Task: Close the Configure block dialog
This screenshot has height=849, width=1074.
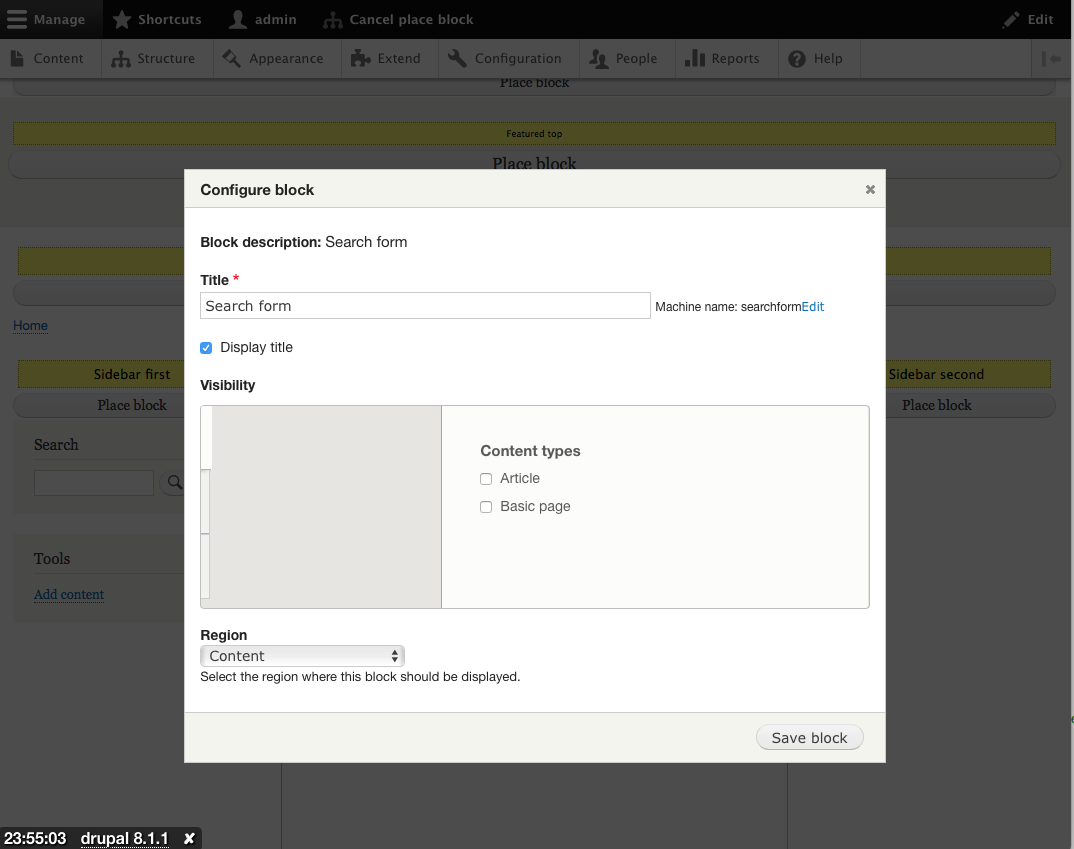Action: click(870, 190)
